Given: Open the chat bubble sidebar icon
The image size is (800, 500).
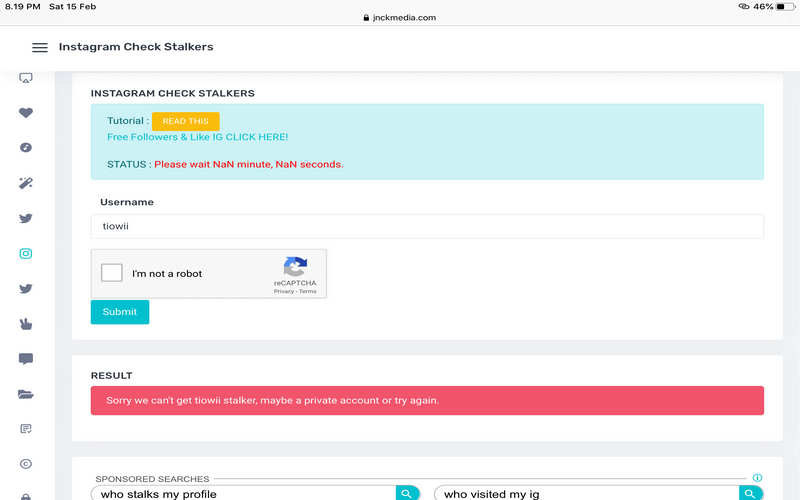Looking at the screenshot, I should [x=26, y=359].
